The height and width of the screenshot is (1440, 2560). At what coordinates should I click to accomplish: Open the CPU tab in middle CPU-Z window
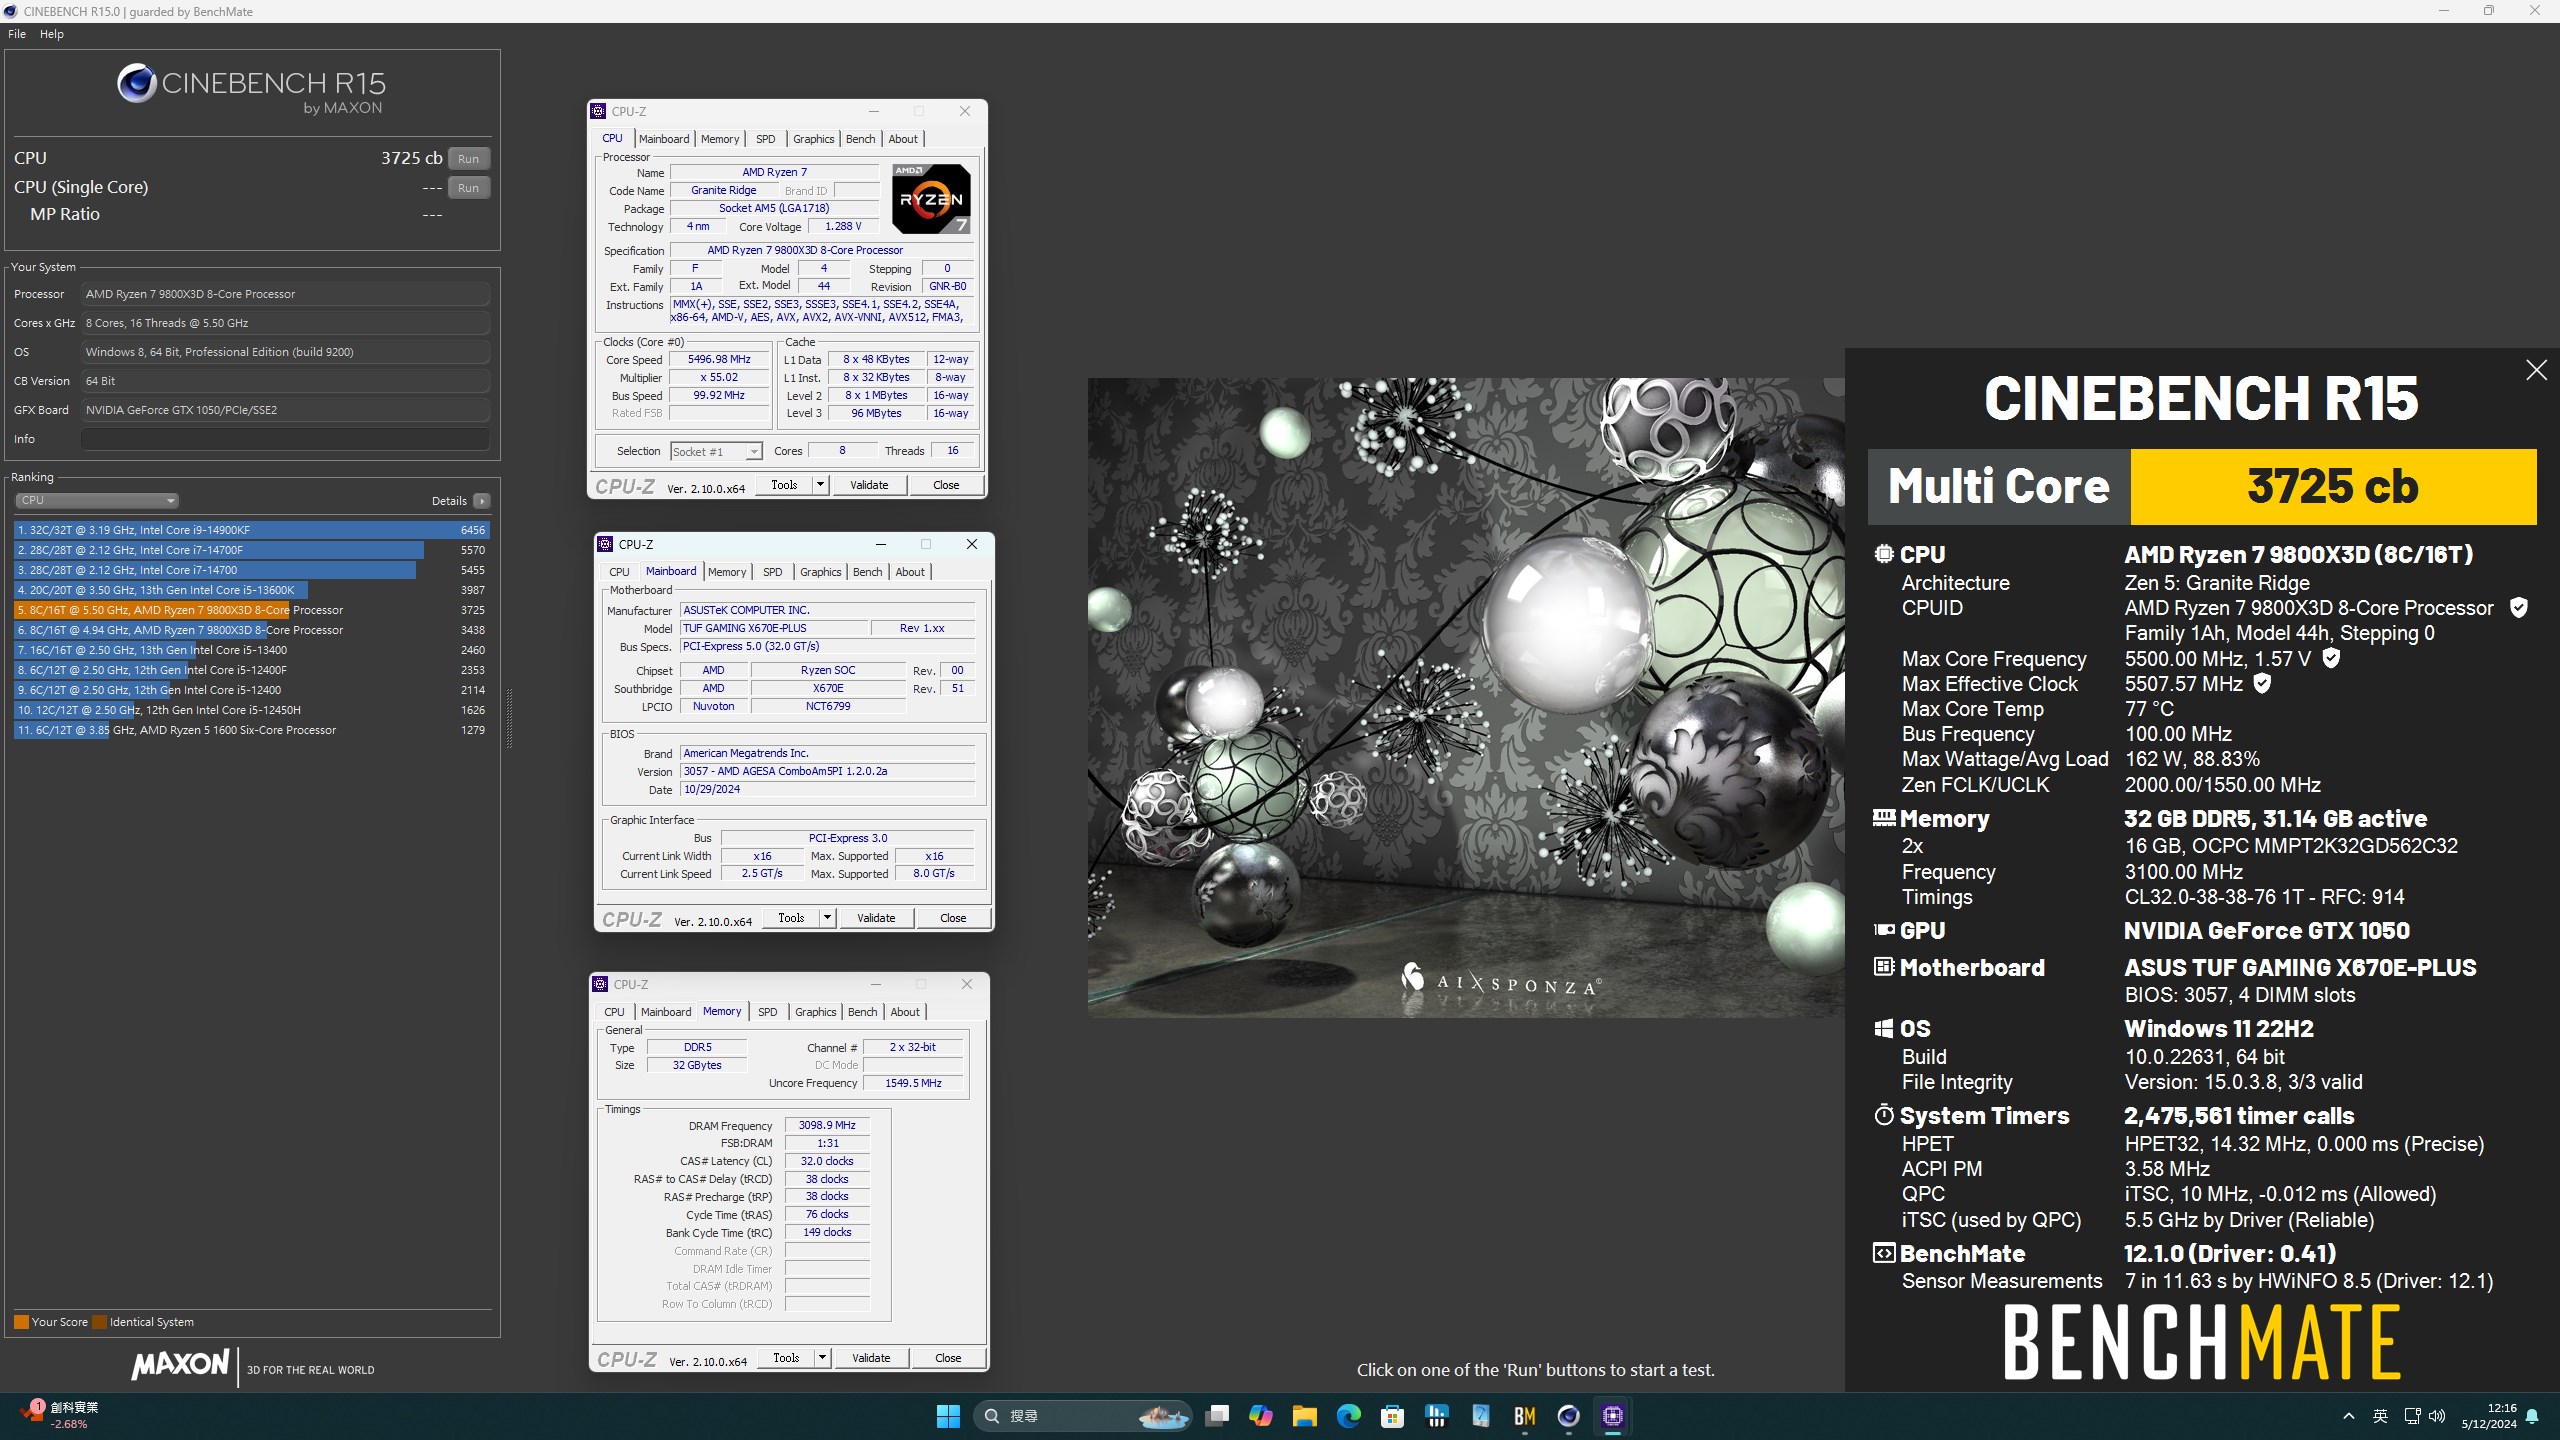pos(619,572)
